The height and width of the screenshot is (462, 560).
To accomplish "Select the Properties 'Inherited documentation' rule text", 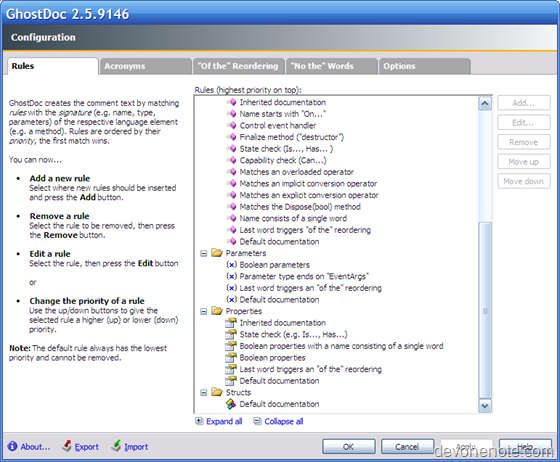I will click(282, 323).
